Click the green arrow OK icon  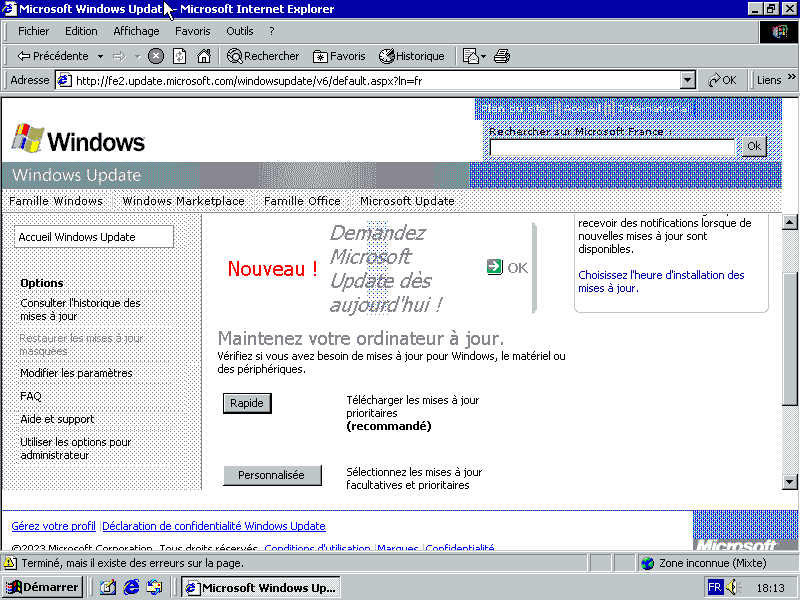pos(494,267)
